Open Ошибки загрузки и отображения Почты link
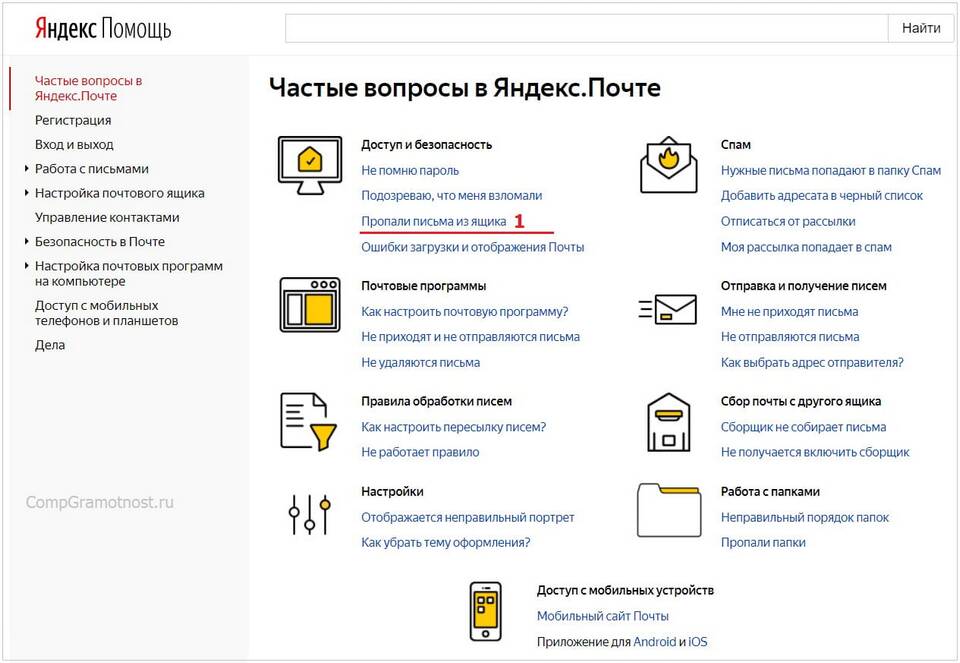The height and width of the screenshot is (663, 960). click(x=473, y=247)
